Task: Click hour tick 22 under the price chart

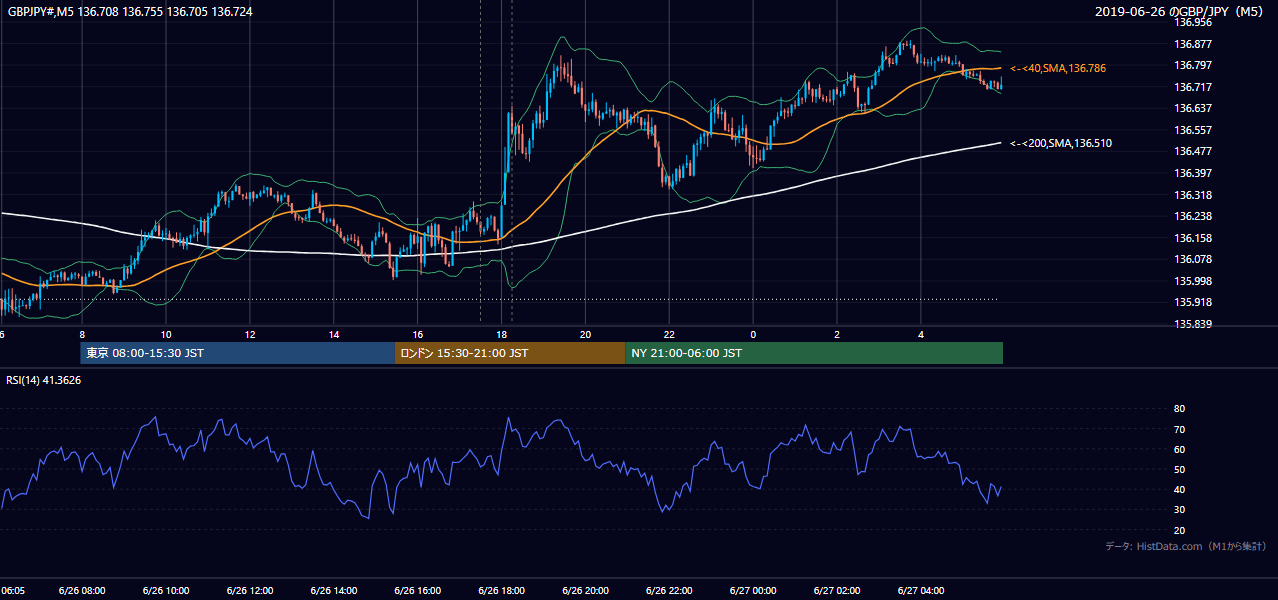Action: tap(670, 334)
